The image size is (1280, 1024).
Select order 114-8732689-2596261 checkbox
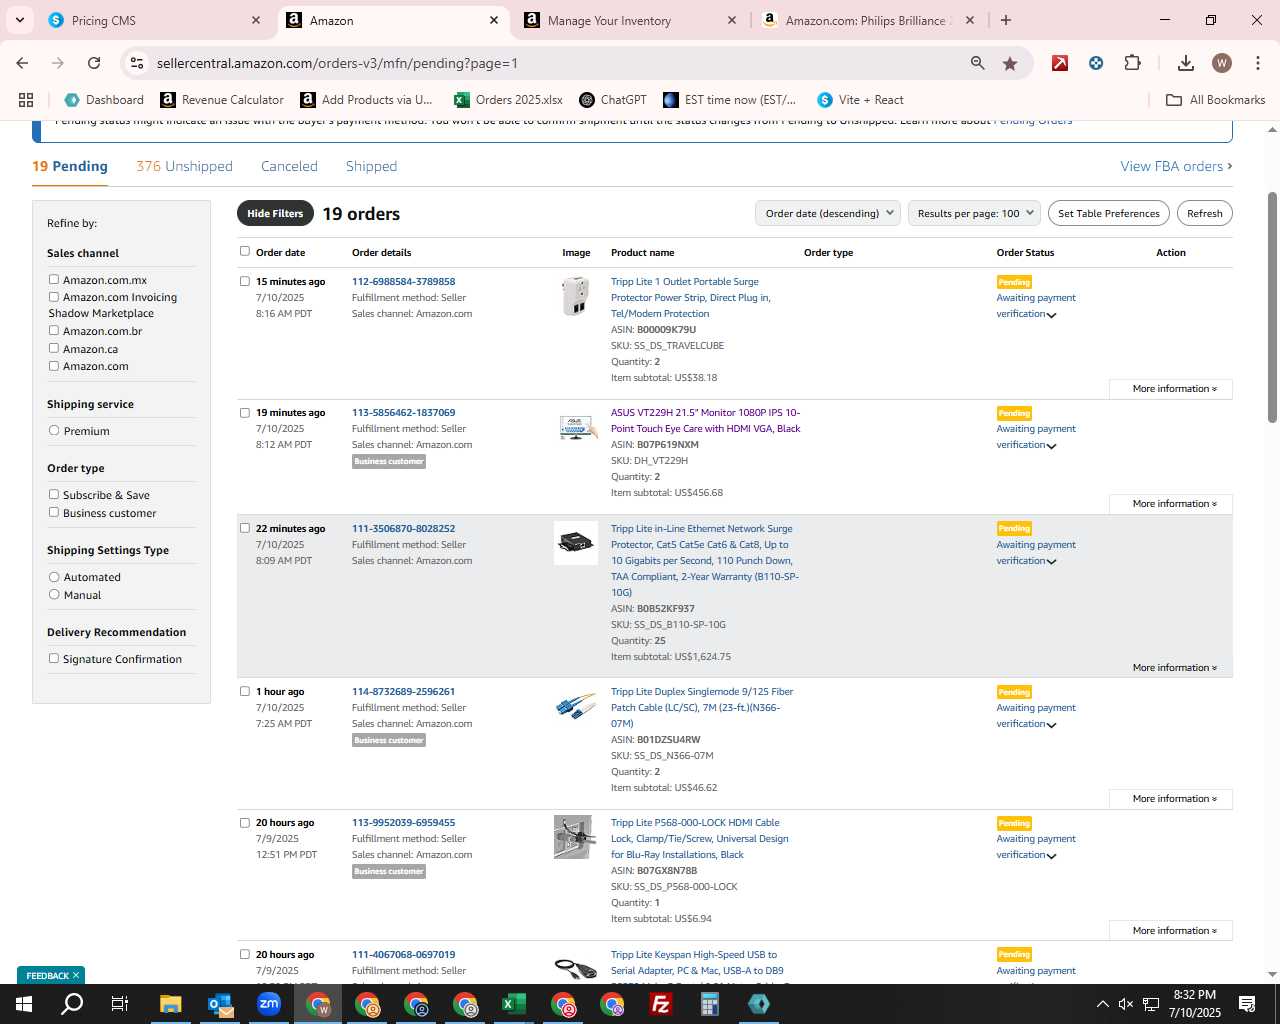pyautogui.click(x=245, y=691)
